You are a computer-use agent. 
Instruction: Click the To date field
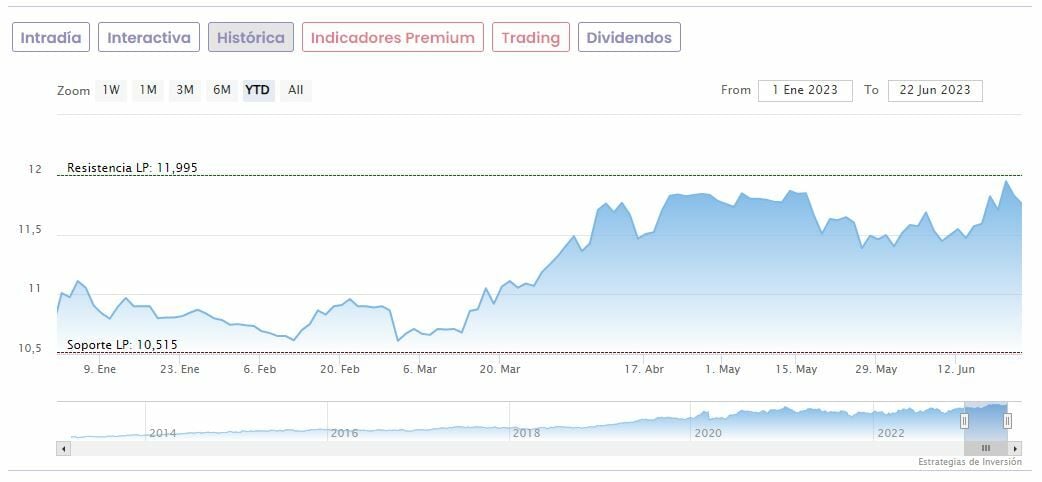[935, 90]
